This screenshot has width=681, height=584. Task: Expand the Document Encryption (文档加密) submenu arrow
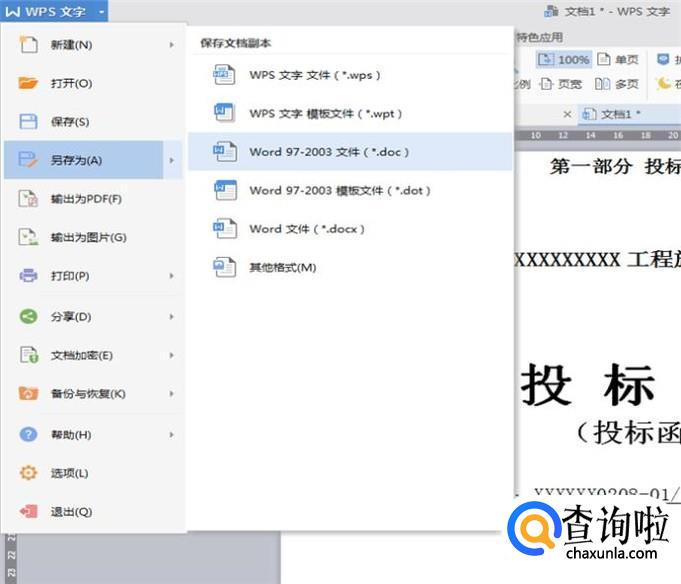[172, 355]
